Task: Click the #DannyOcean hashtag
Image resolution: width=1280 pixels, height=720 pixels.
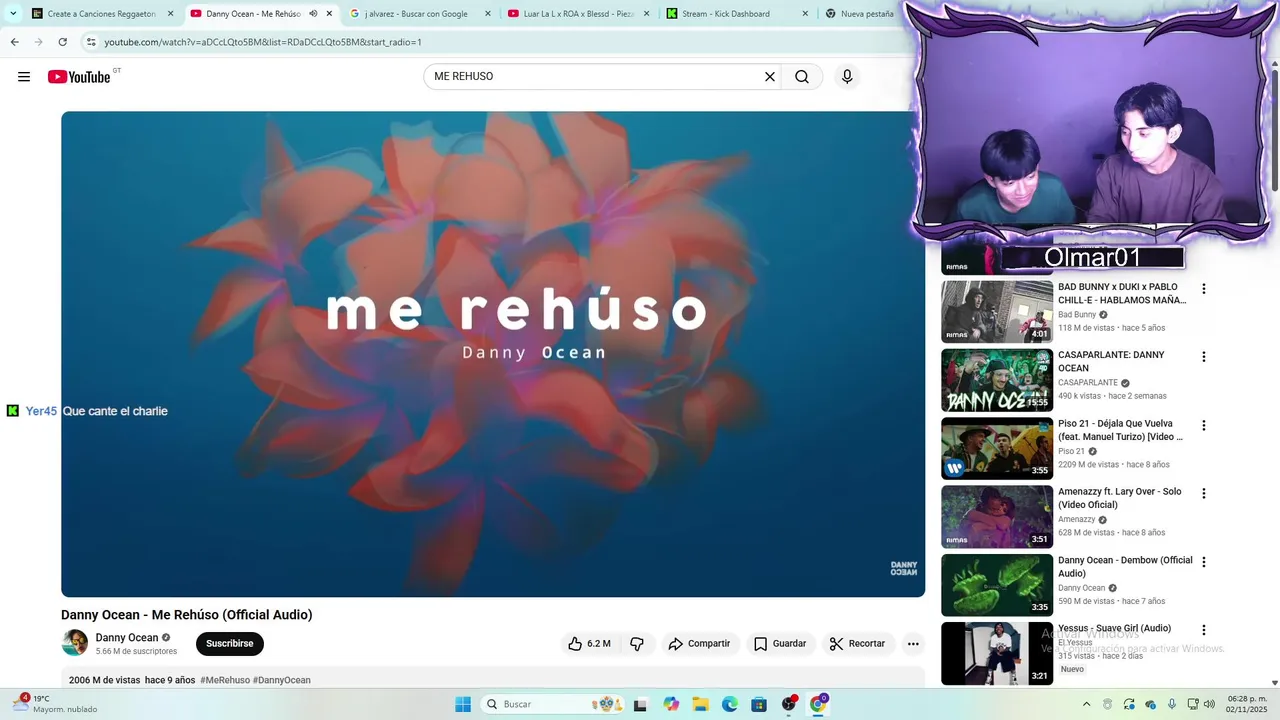Action: pos(282,680)
